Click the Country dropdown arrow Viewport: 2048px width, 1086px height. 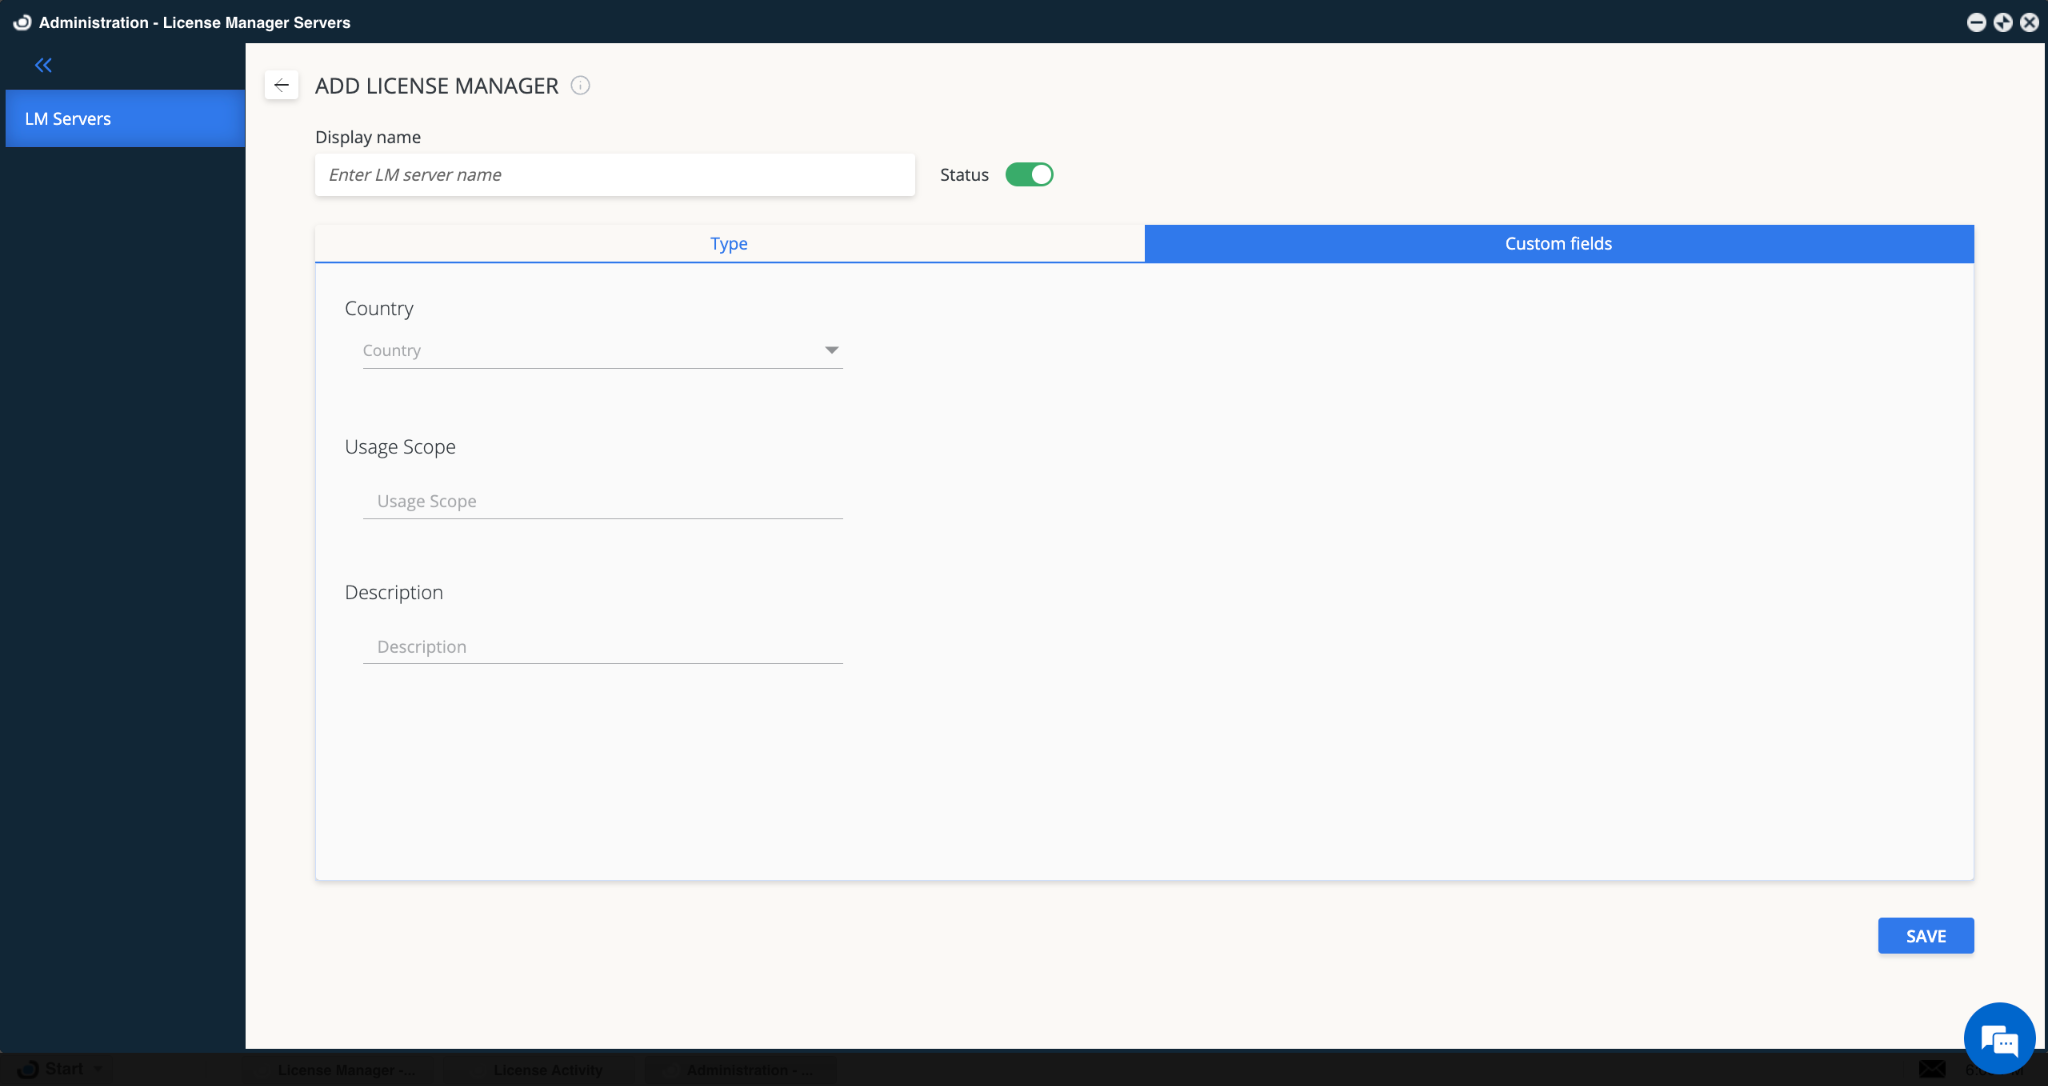831,350
